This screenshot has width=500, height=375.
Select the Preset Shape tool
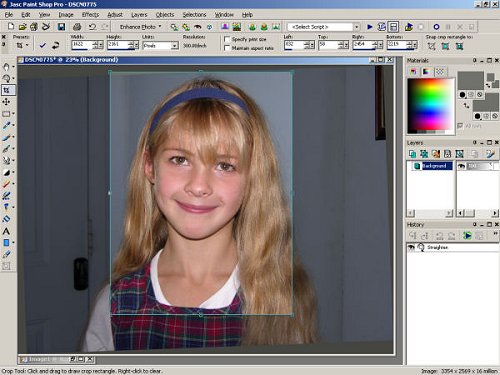pyautogui.click(x=6, y=243)
